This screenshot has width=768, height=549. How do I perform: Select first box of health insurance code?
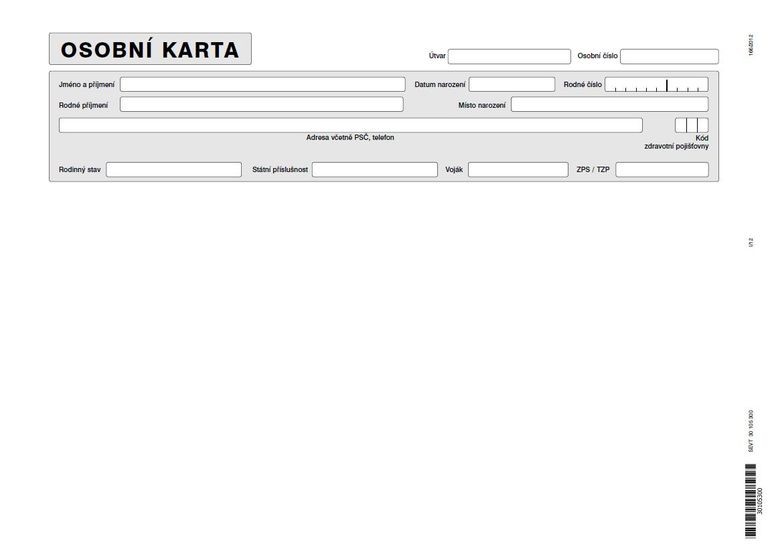[680, 125]
